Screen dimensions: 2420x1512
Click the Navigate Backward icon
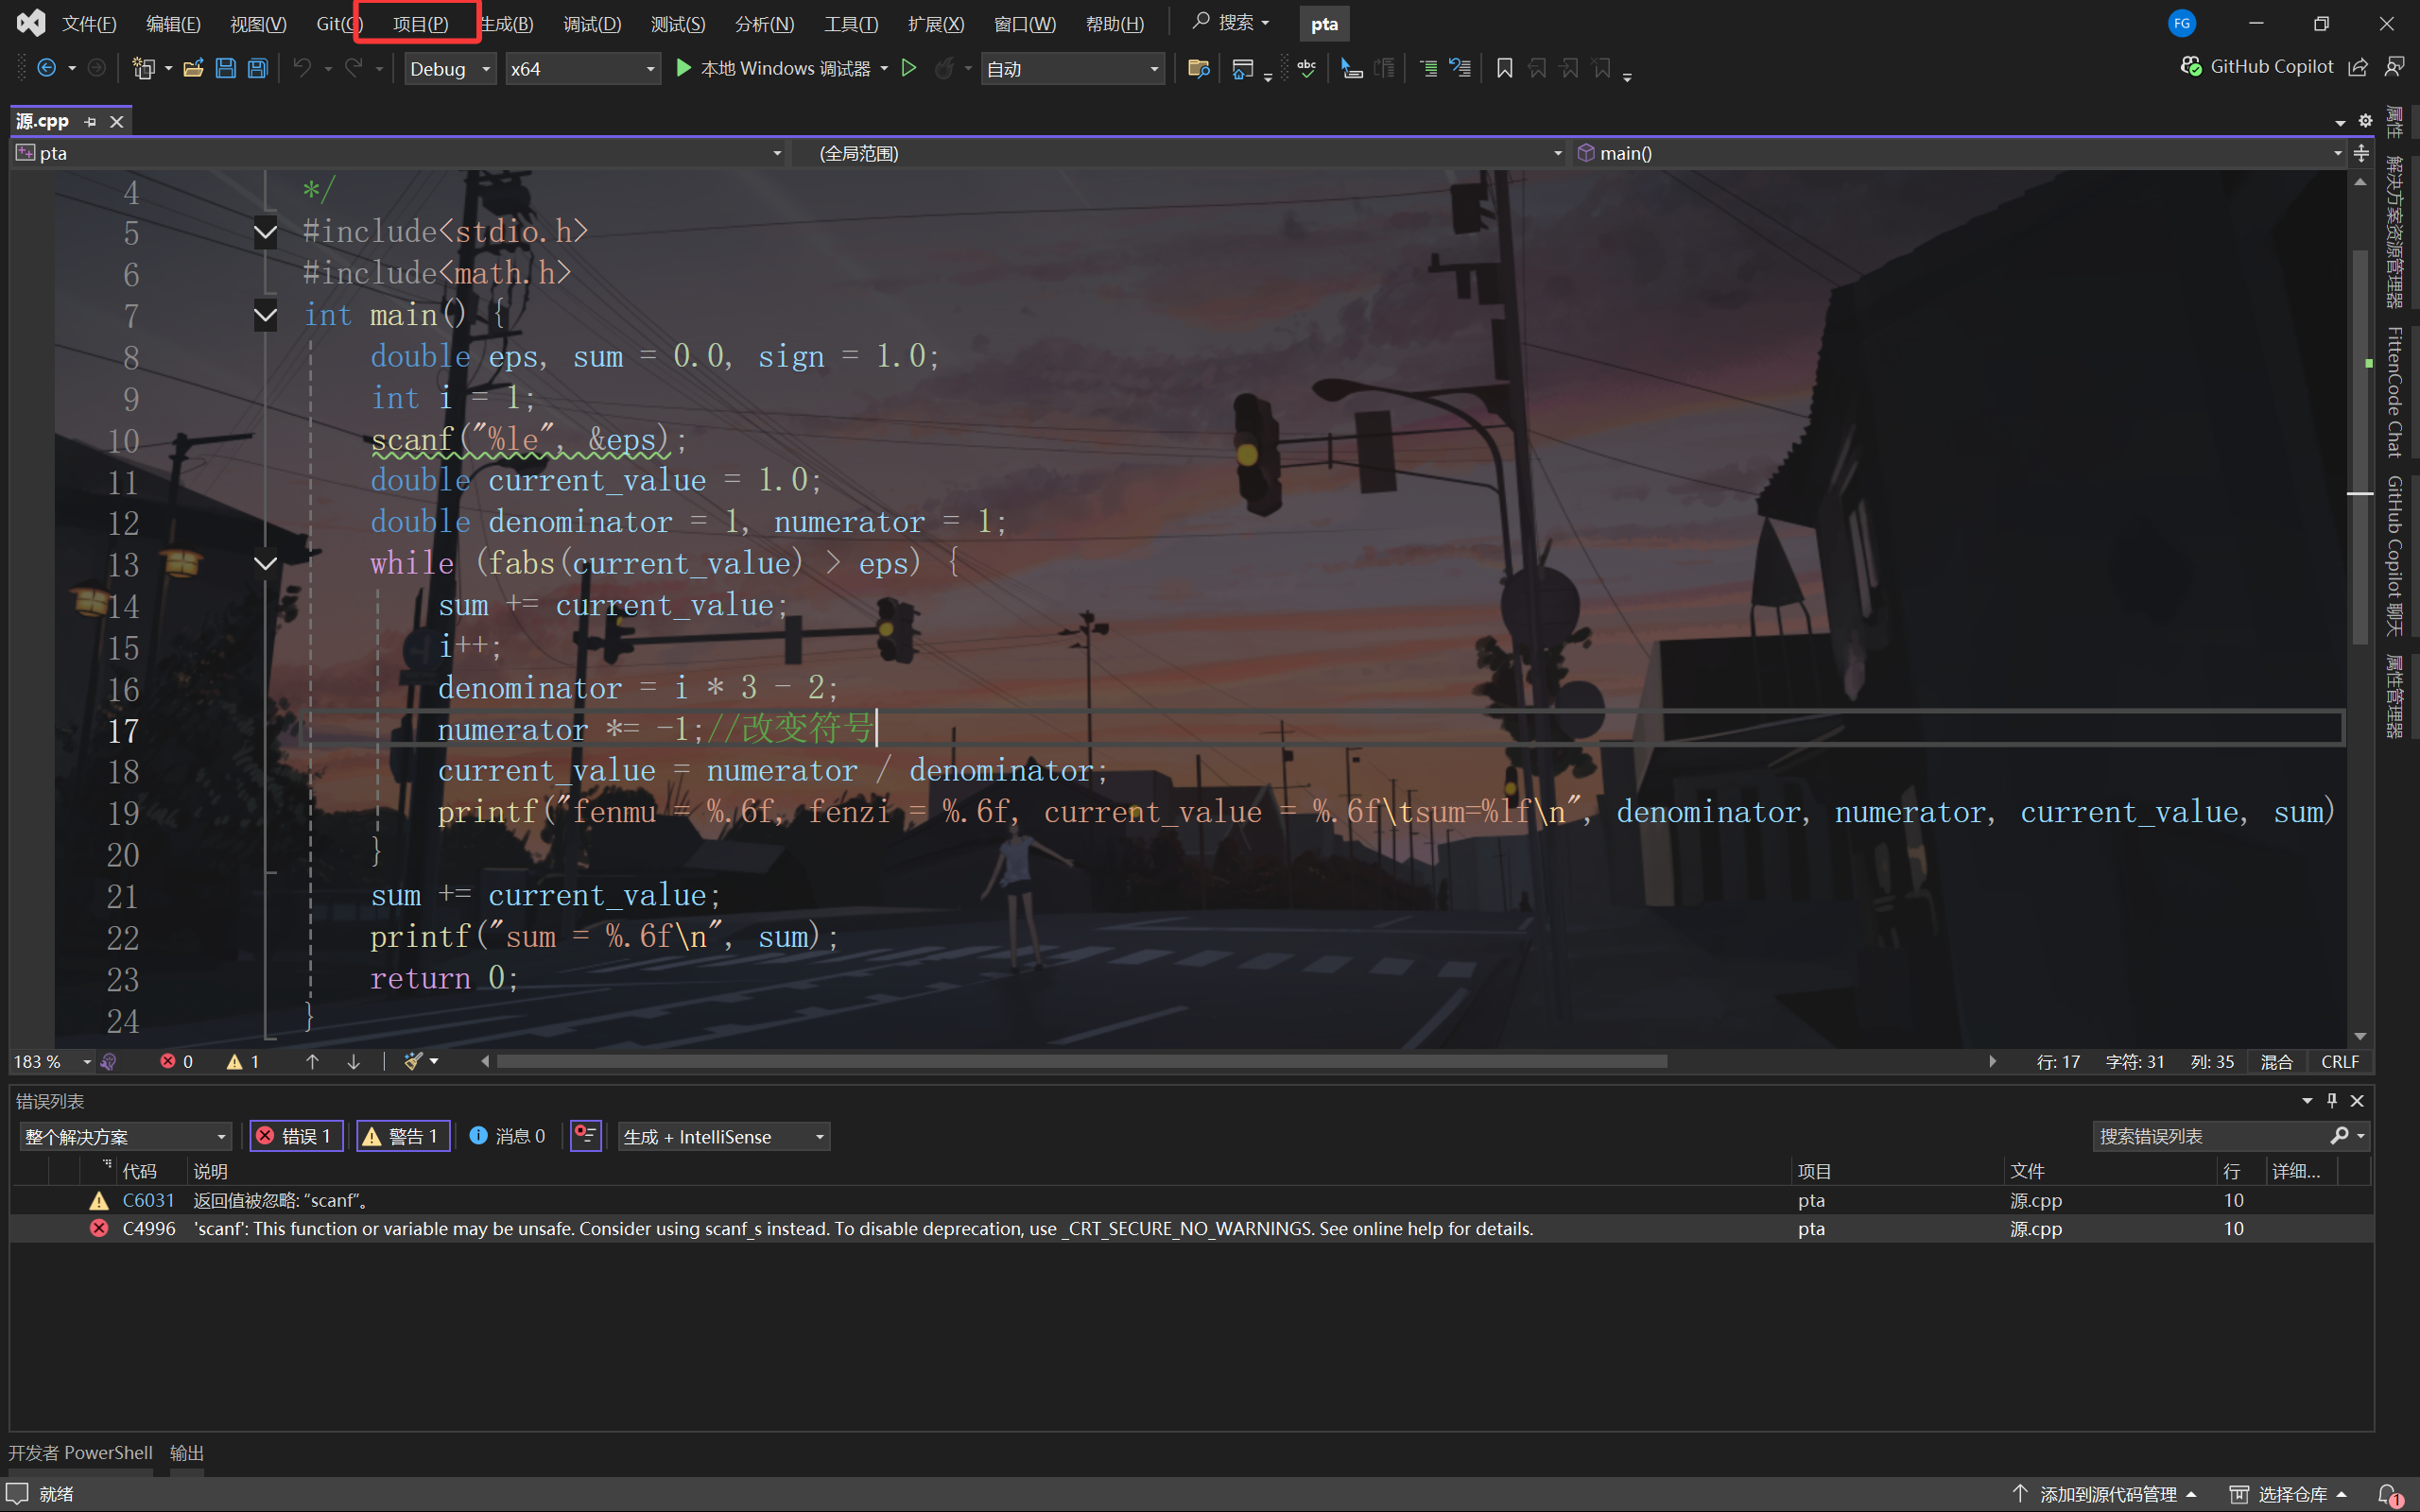pos(48,68)
